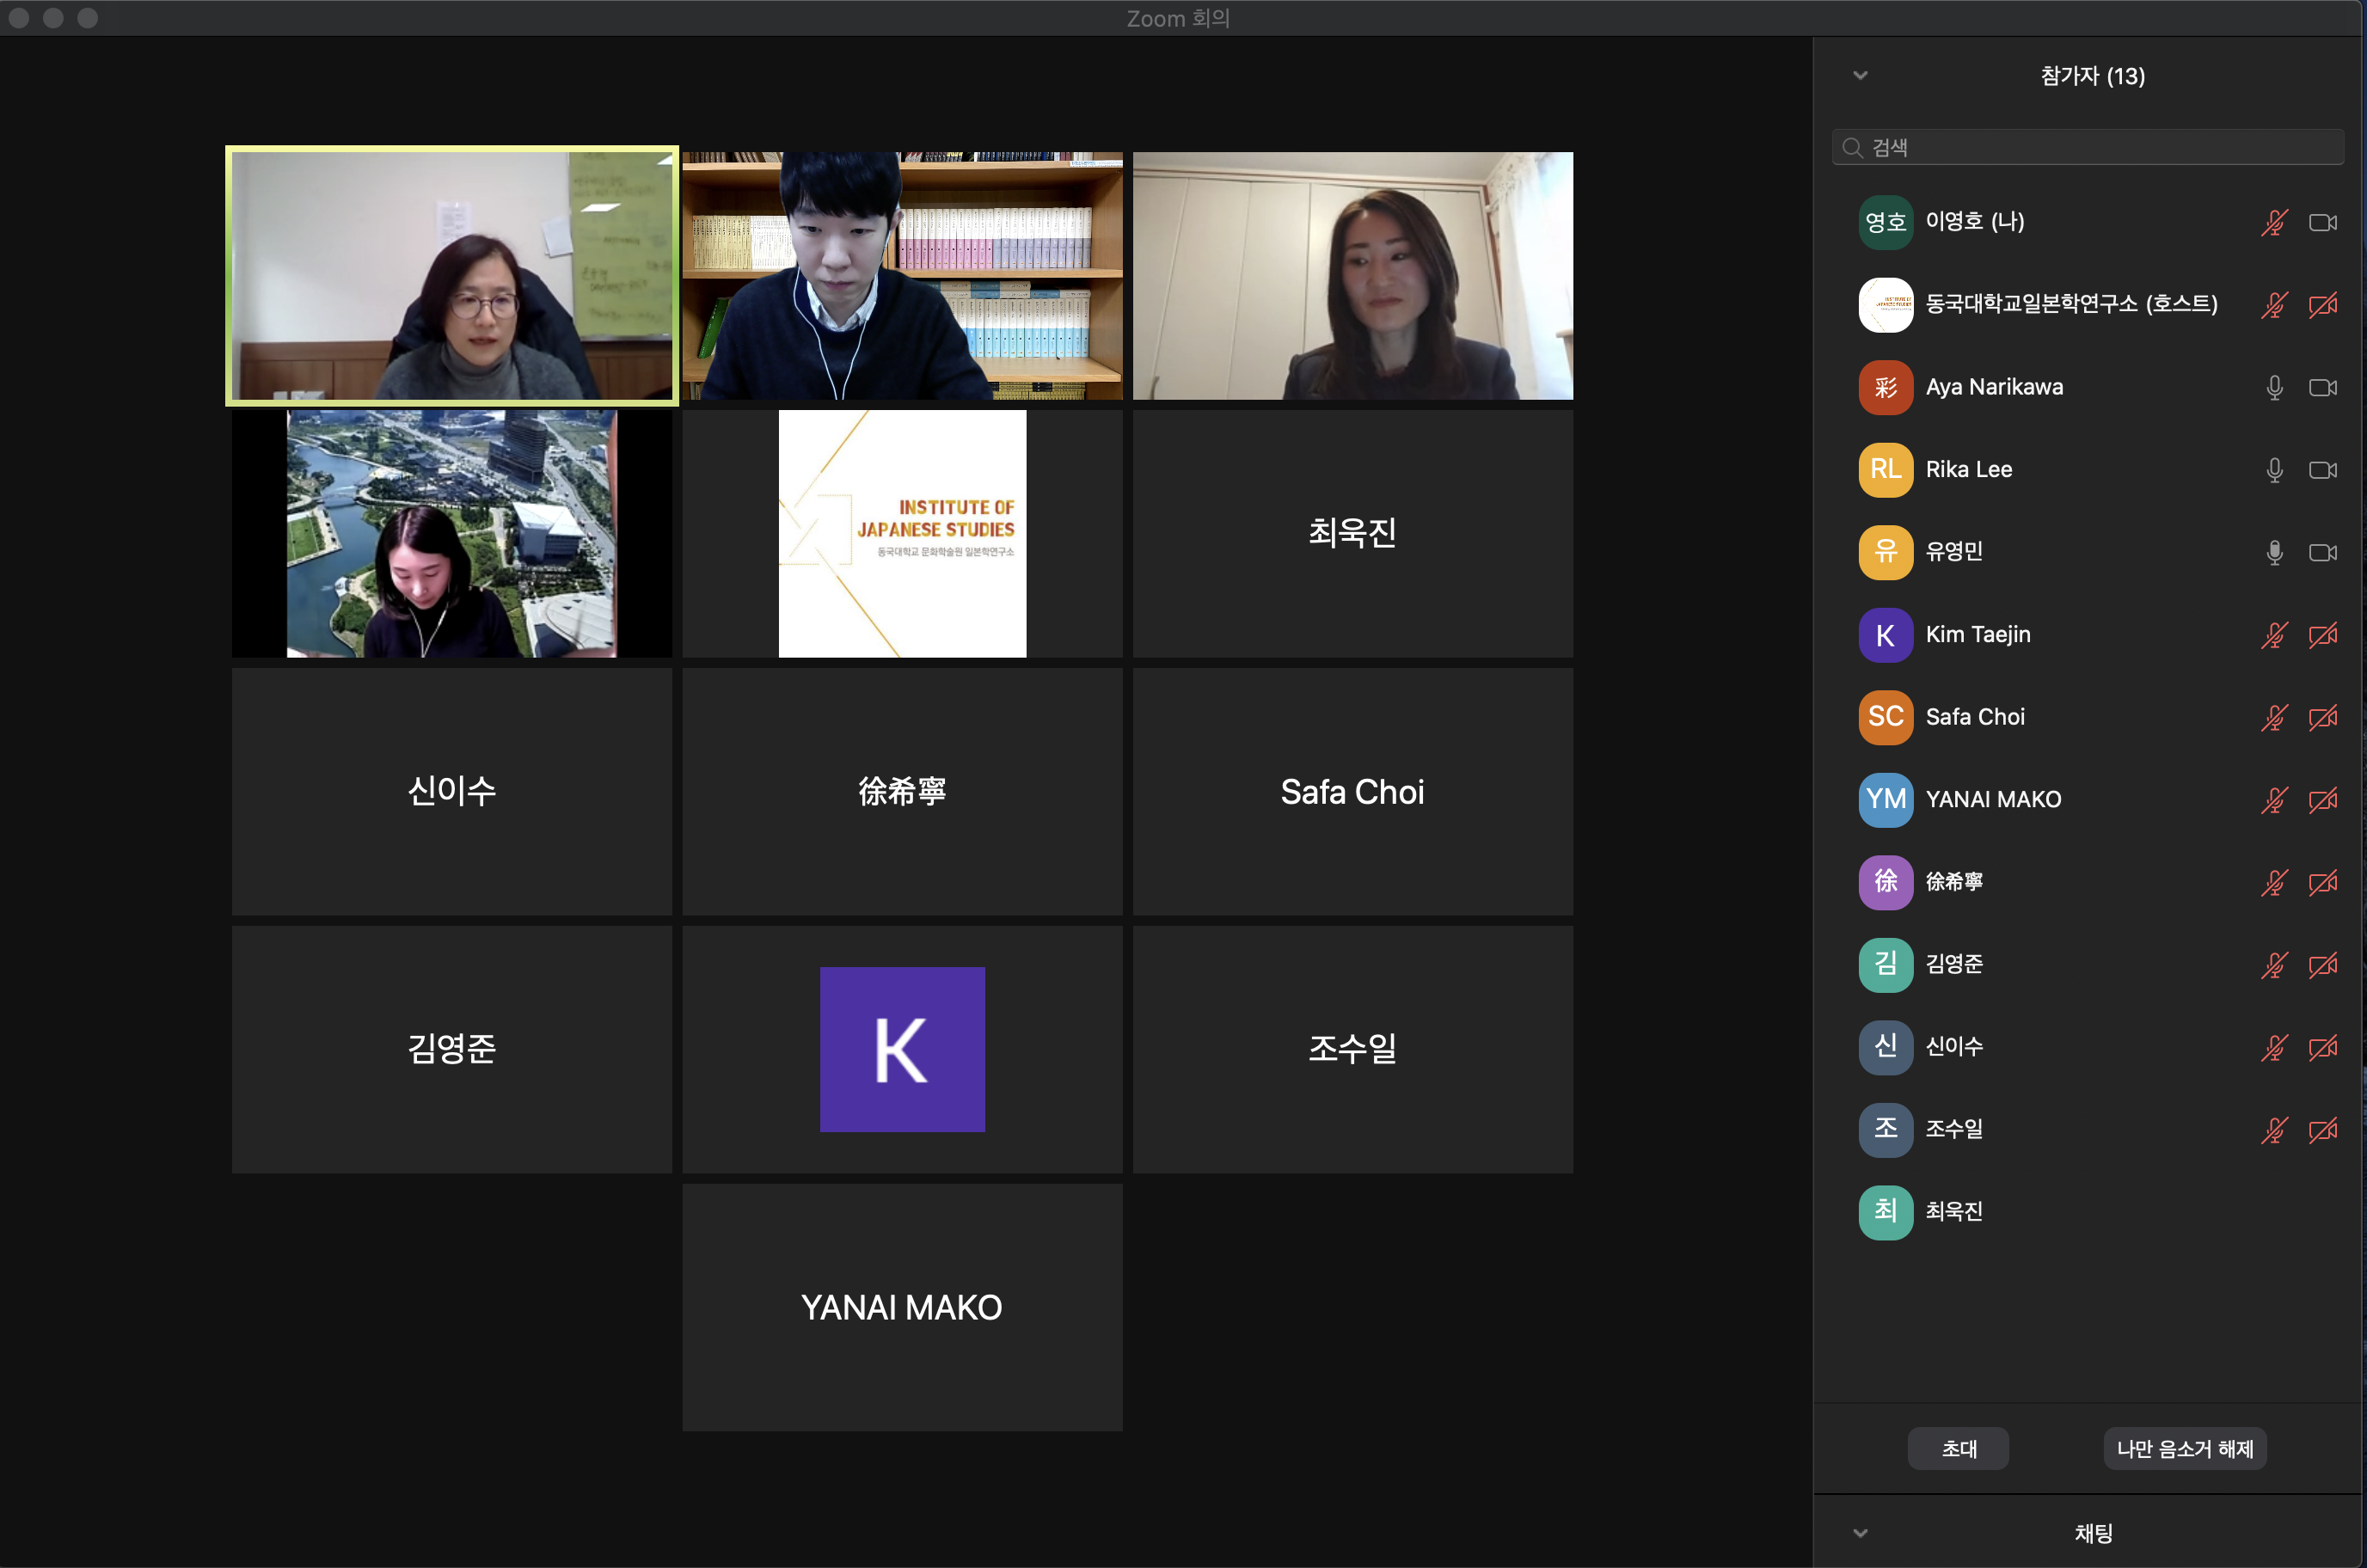This screenshot has height=1568, width=2367.
Task: Click camera icon for 유영민
Action: coord(2322,552)
